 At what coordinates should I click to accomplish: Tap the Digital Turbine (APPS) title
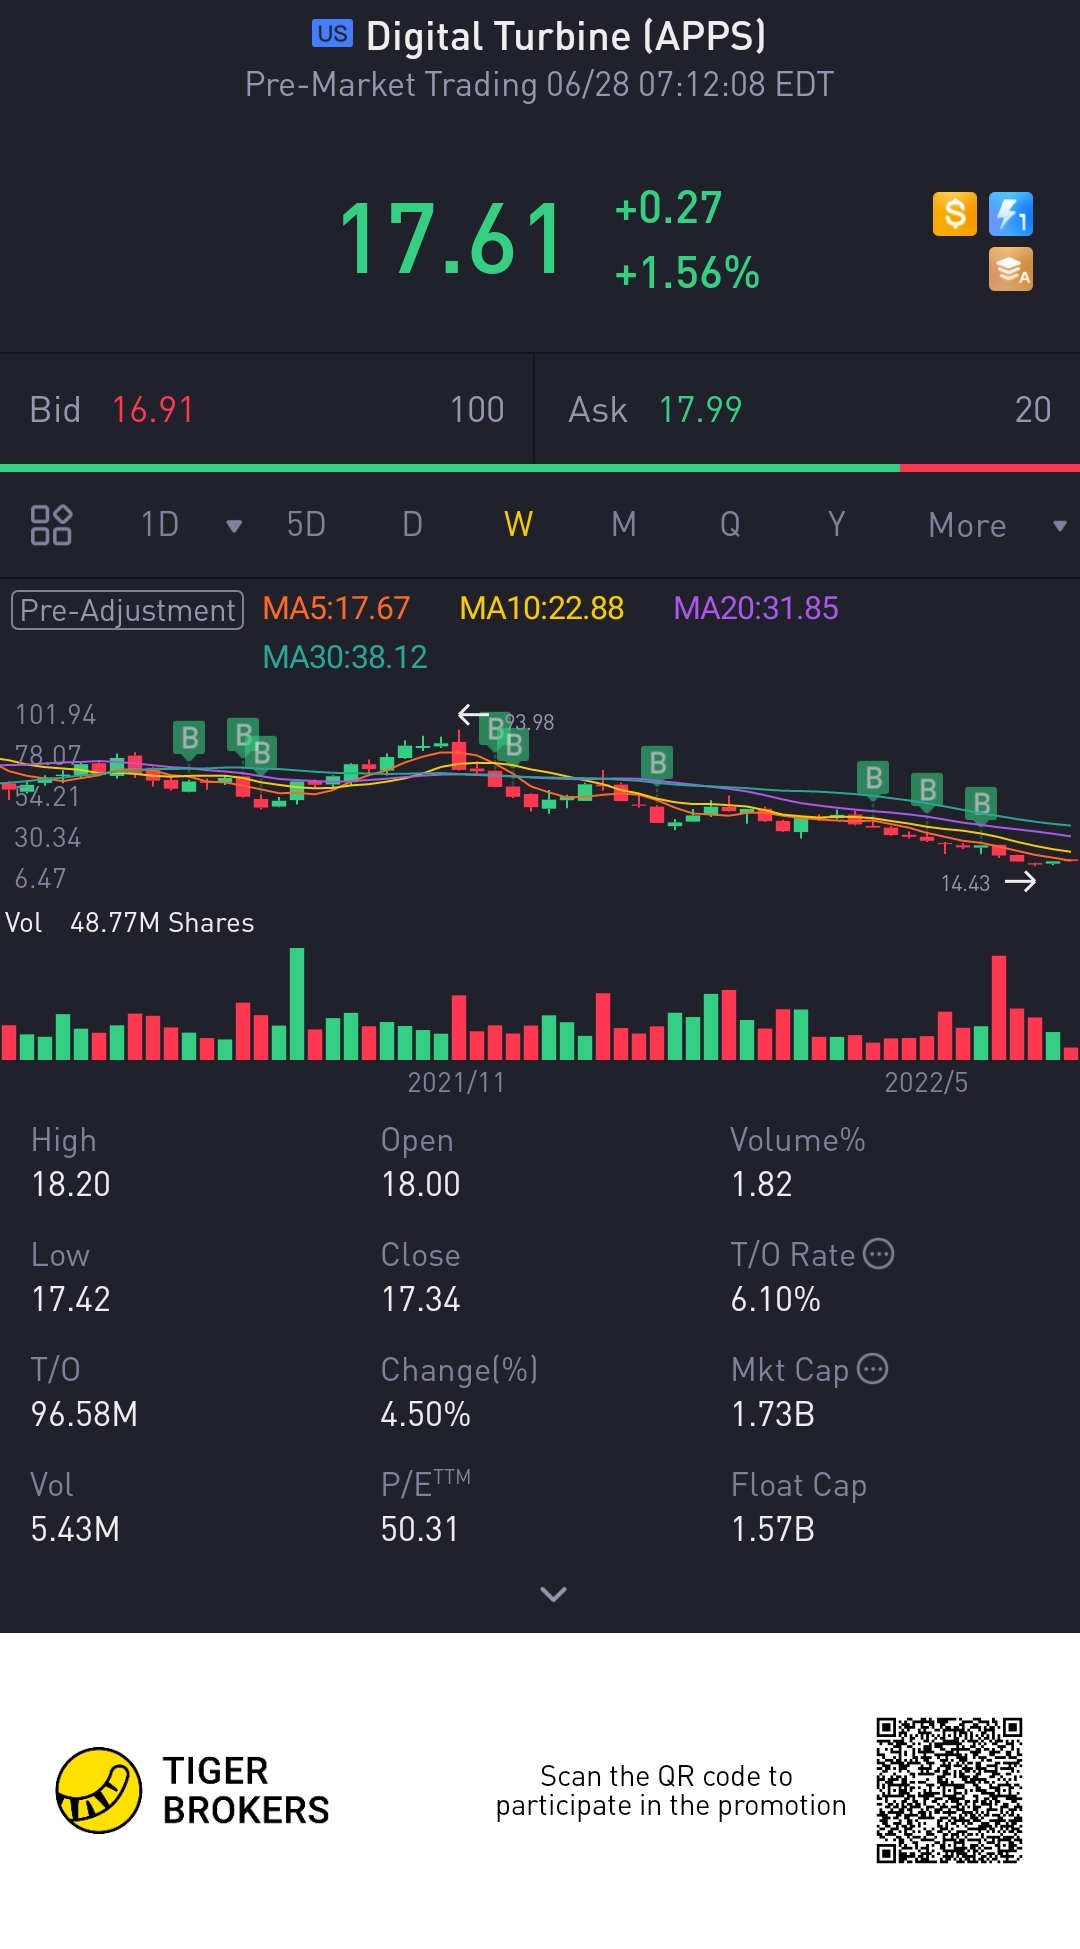[566, 36]
